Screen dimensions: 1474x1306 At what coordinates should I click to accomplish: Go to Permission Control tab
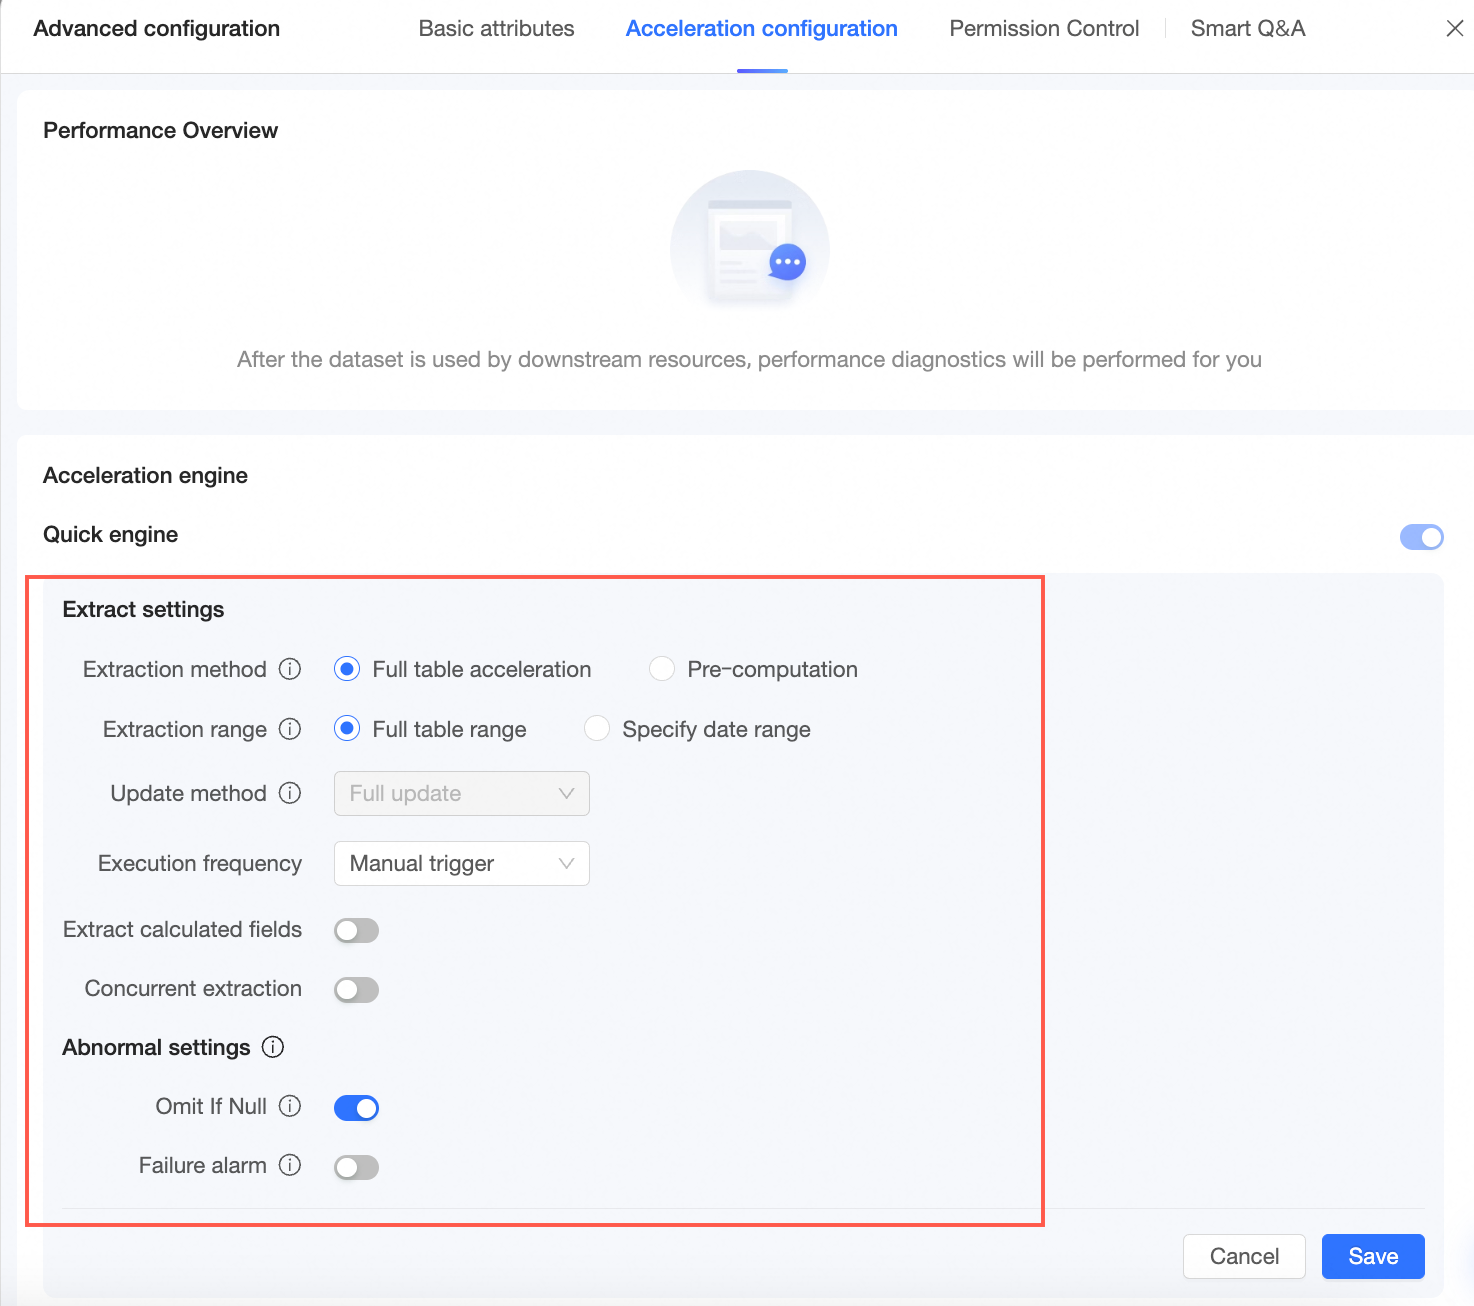pos(1044,28)
